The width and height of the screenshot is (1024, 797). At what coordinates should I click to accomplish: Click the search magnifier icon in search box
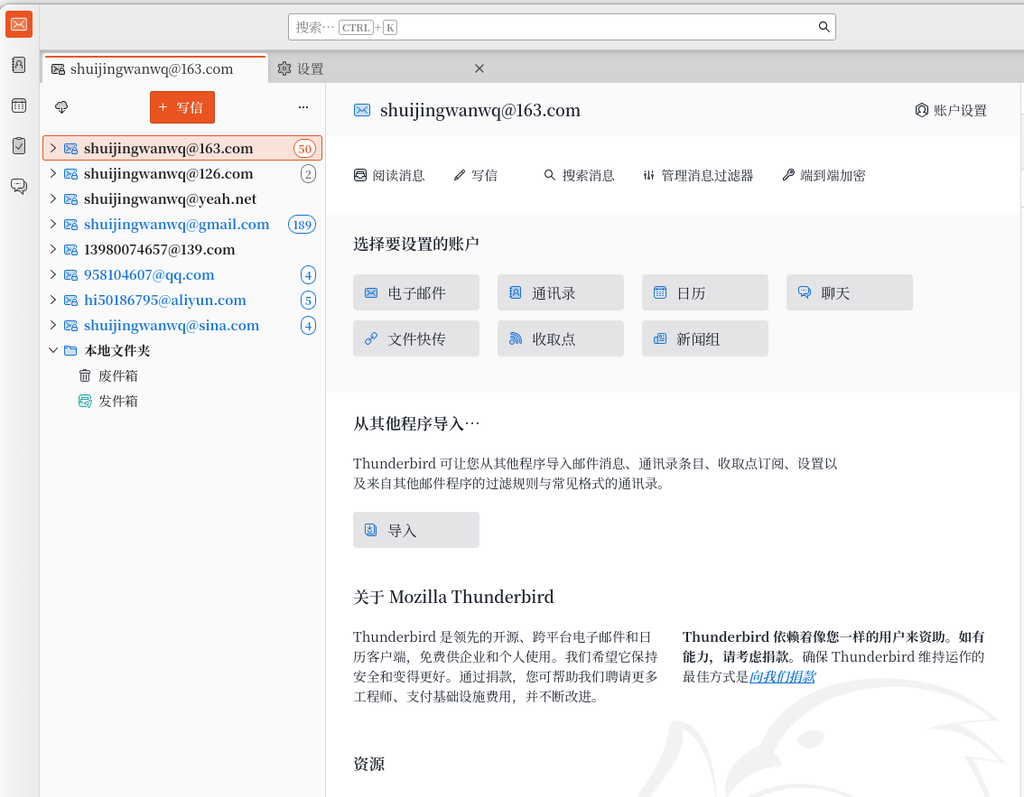[x=824, y=27]
